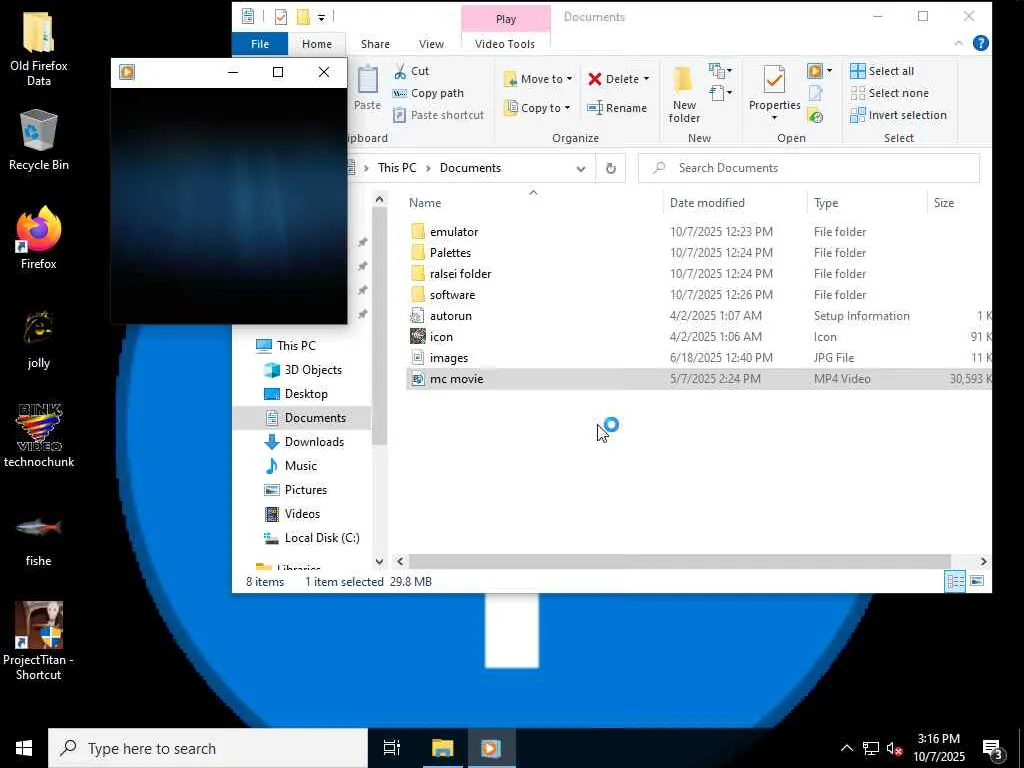Select the jolly desktop icon
Image resolution: width=1024 pixels, height=768 pixels.
pyautogui.click(x=39, y=340)
